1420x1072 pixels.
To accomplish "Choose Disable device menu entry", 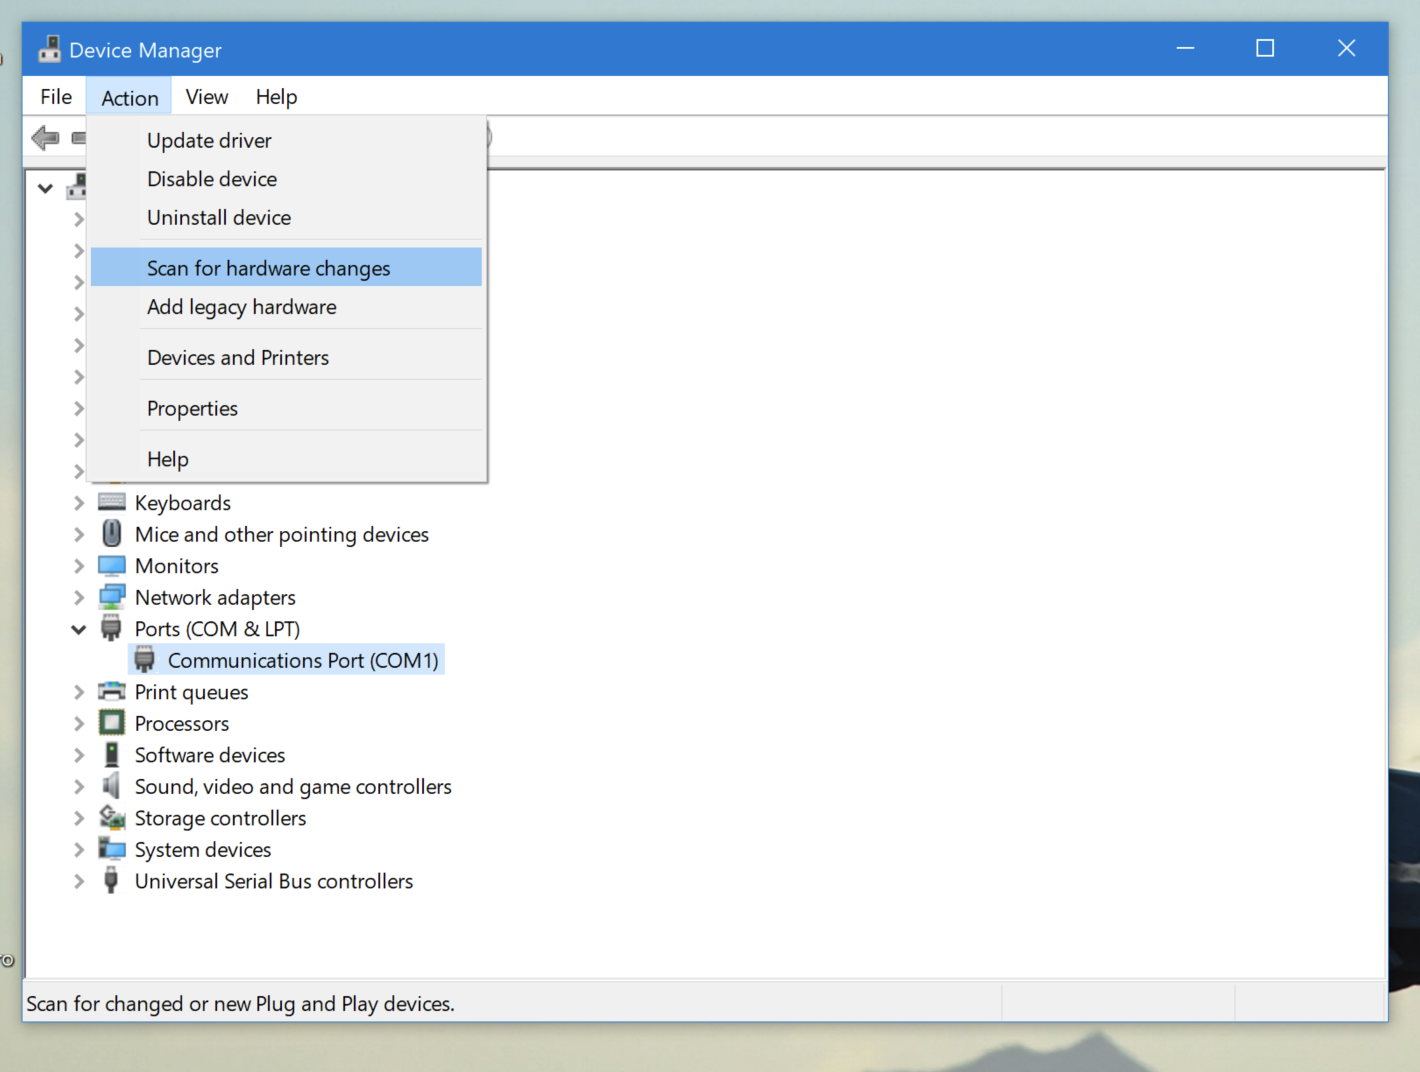I will pyautogui.click(x=286, y=179).
